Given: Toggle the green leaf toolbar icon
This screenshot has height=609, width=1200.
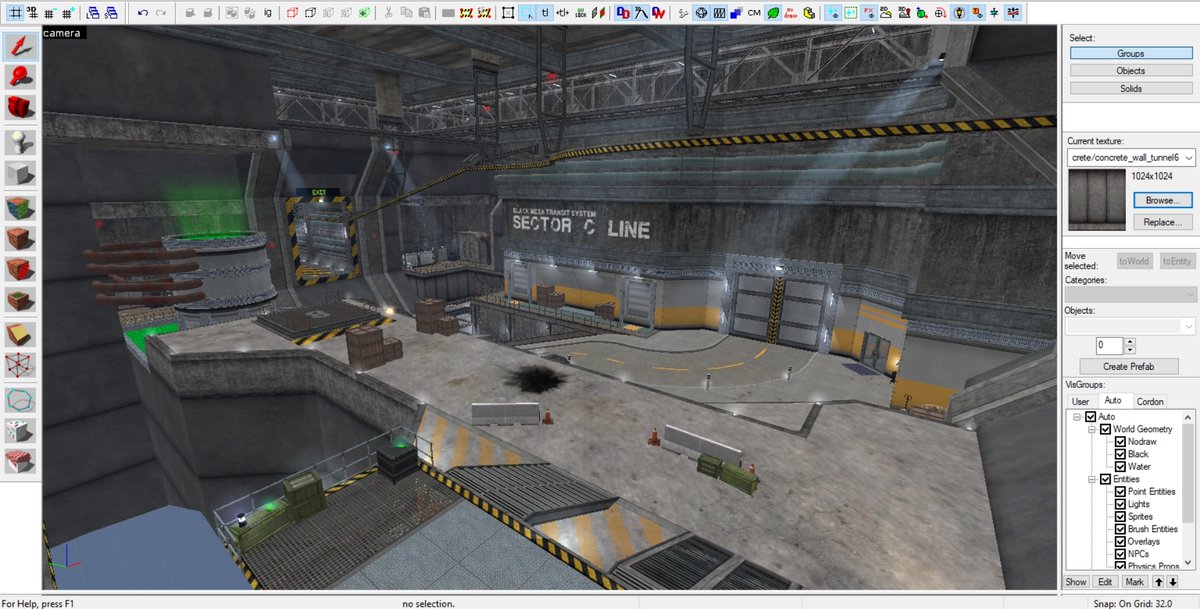Looking at the screenshot, I should (773, 13).
